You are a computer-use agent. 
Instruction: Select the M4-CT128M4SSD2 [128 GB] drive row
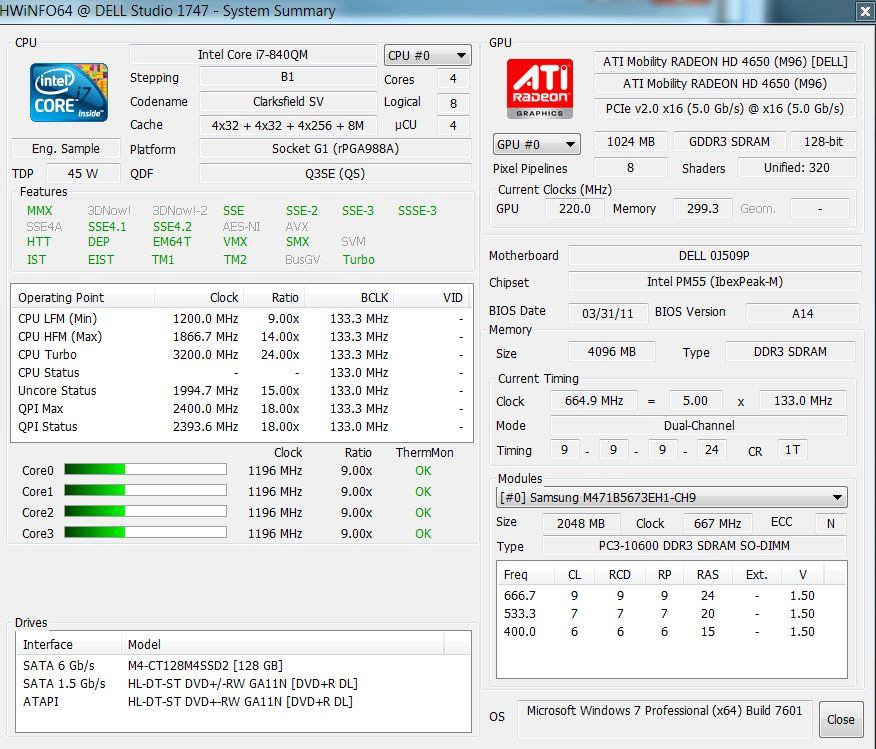[243, 665]
